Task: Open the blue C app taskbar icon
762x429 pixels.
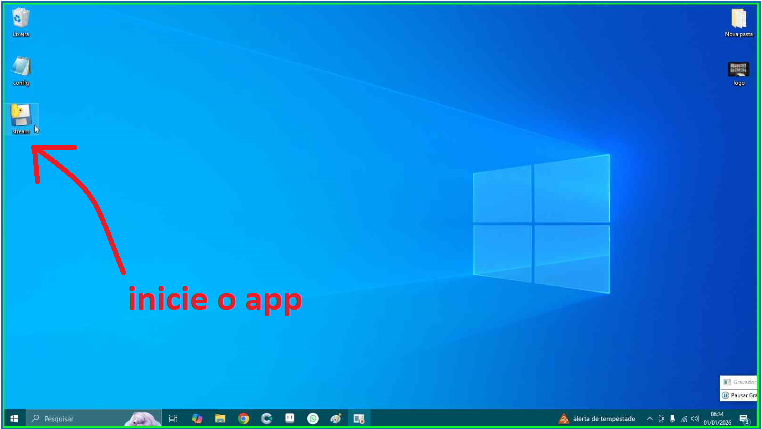Action: (266, 418)
